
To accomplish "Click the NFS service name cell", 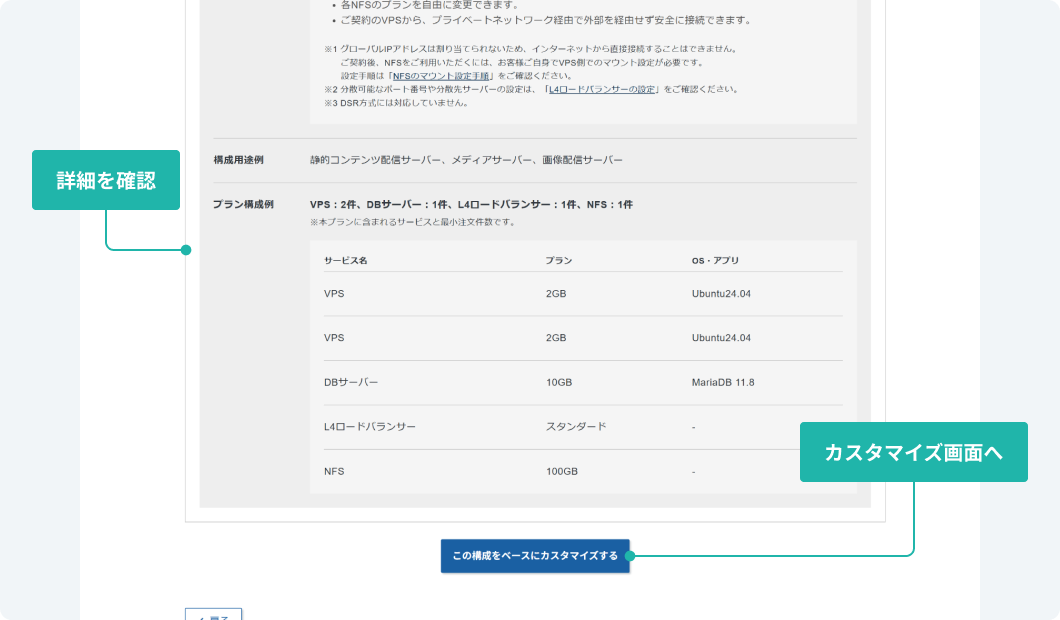I will pyautogui.click(x=334, y=471).
